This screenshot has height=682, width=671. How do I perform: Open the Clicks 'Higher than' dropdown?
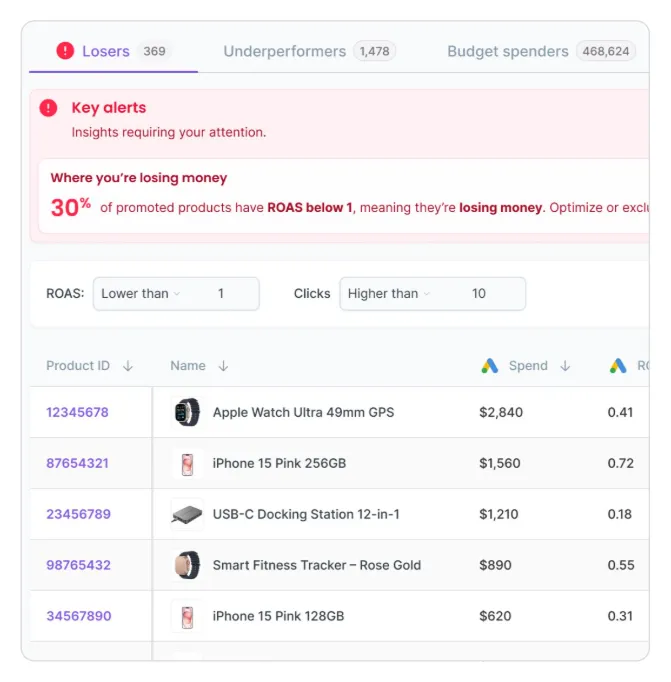point(389,294)
